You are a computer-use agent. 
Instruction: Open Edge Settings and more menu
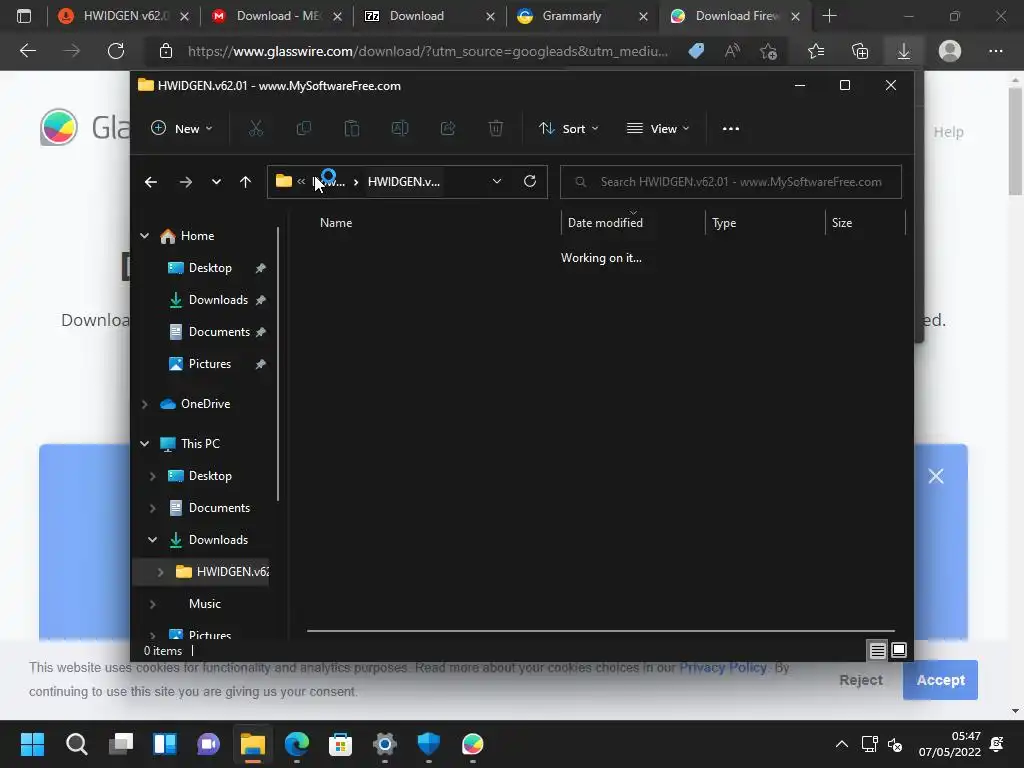[995, 51]
